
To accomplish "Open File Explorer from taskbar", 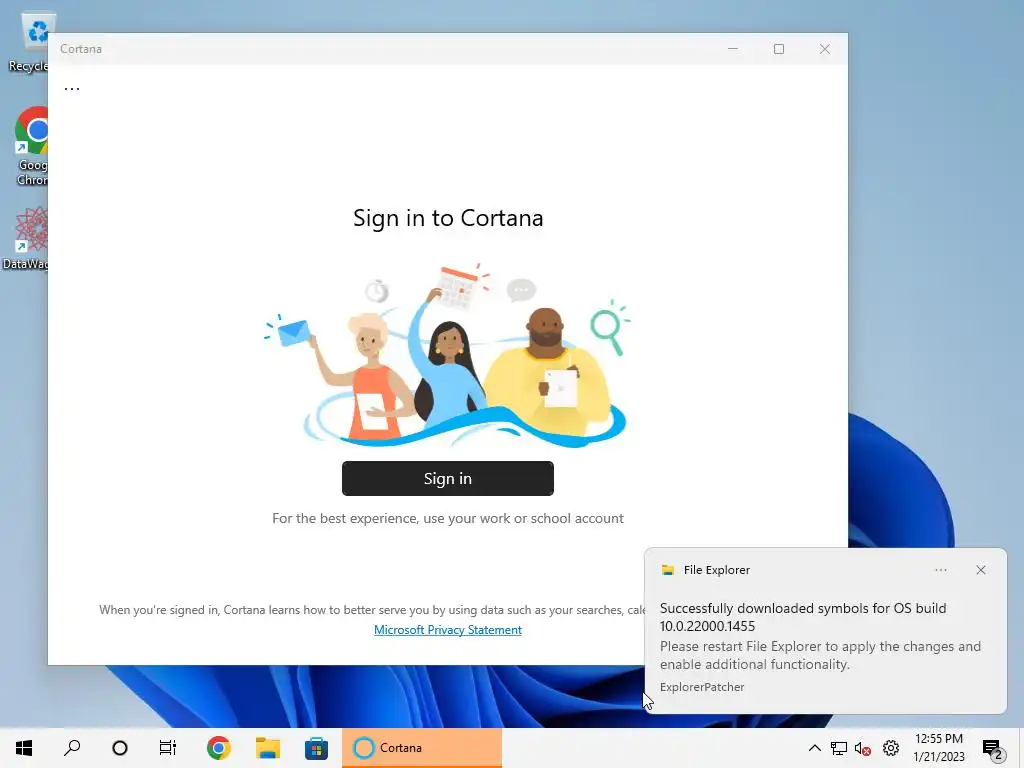I will 268,748.
